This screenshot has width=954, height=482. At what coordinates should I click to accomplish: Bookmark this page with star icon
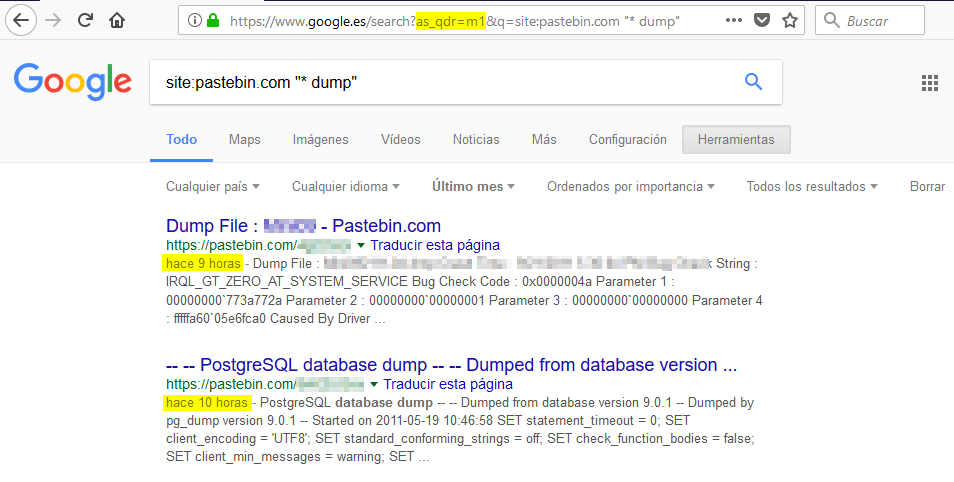(x=790, y=20)
